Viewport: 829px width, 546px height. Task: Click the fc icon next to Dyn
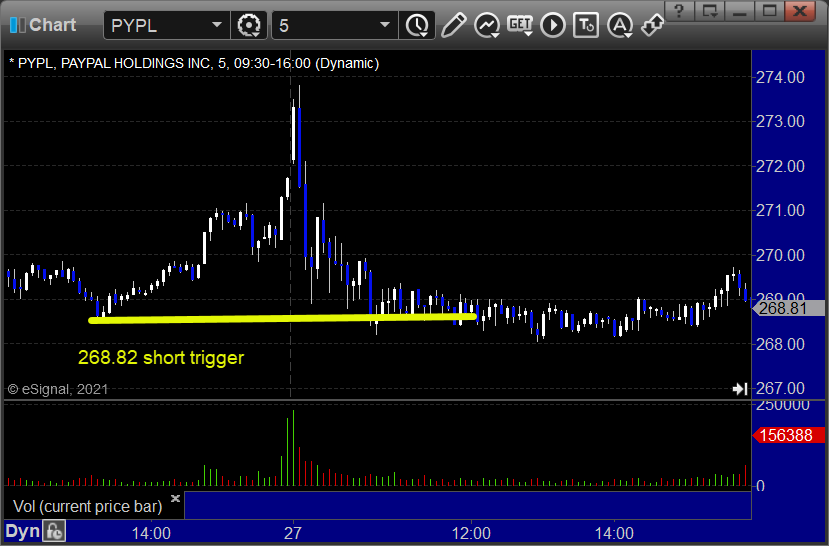[x=54, y=531]
